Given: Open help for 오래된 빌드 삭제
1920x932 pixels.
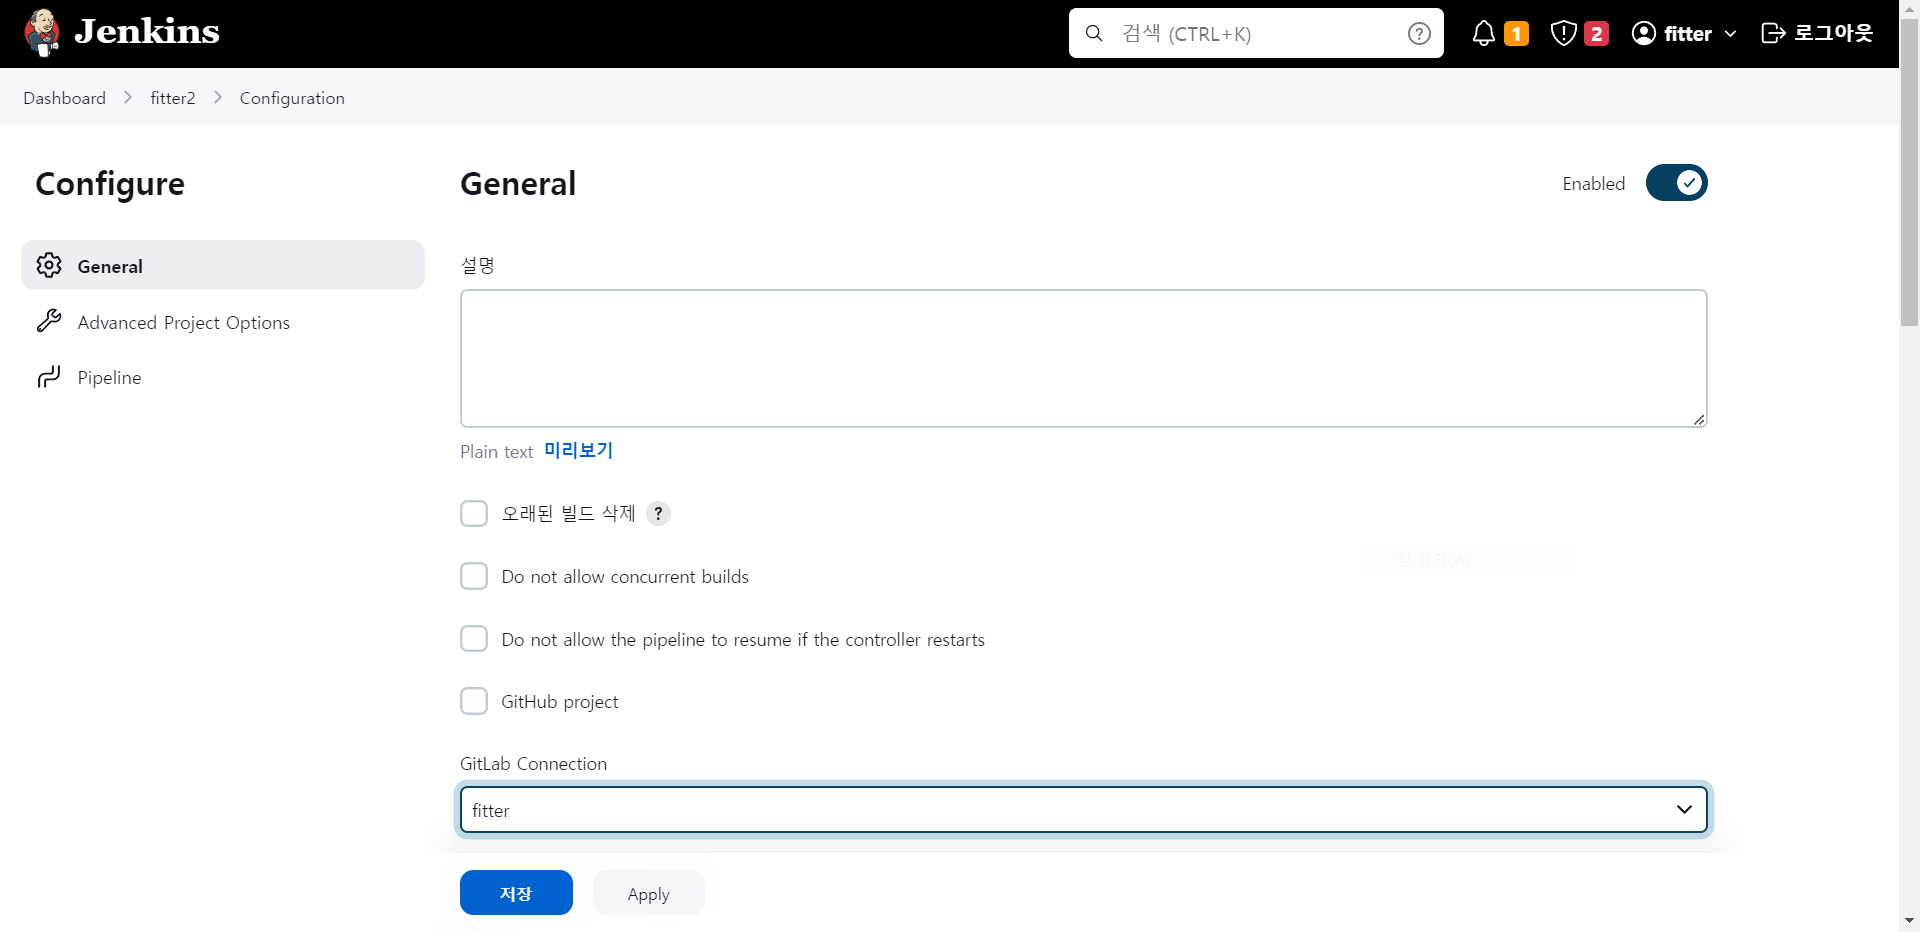Looking at the screenshot, I should tap(658, 513).
